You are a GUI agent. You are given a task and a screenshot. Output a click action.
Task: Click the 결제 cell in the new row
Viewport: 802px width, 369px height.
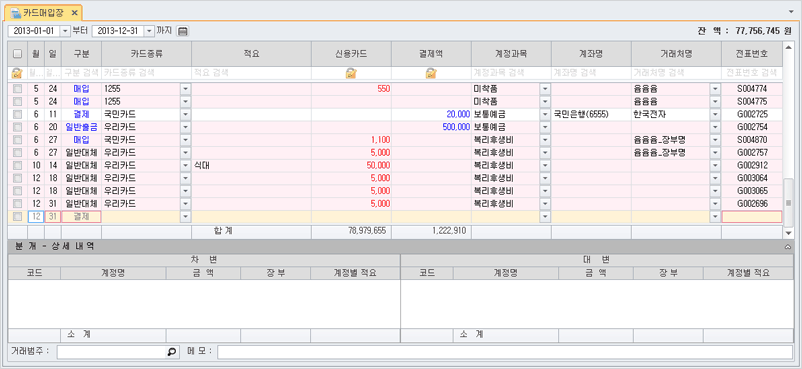(x=81, y=216)
